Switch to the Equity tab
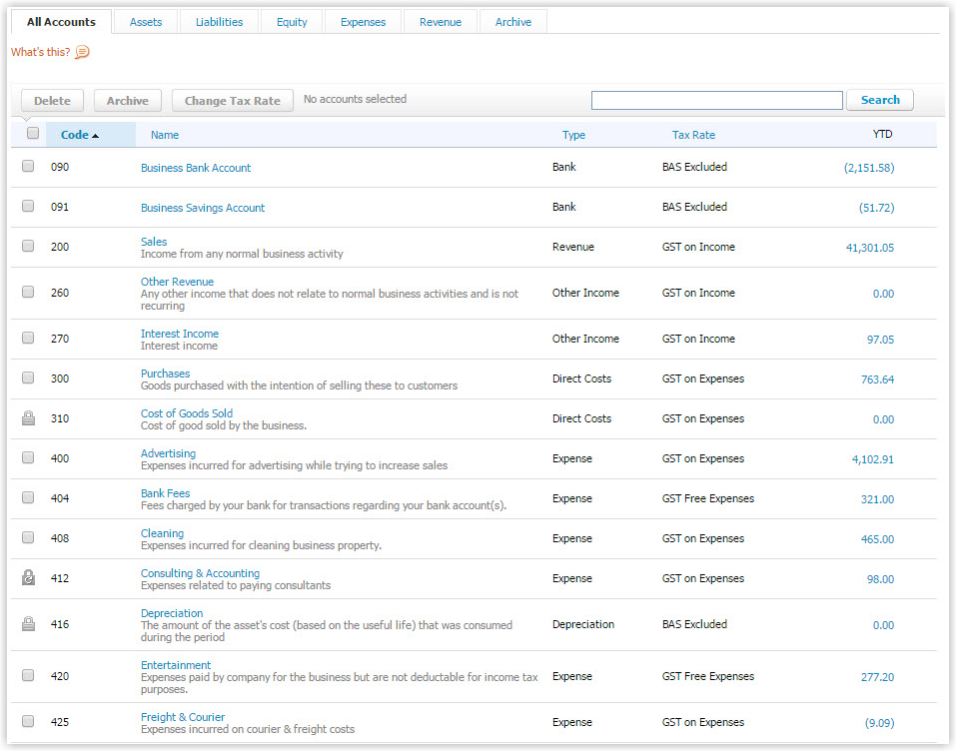Image resolution: width=957 pixels, height=752 pixels. tap(292, 22)
